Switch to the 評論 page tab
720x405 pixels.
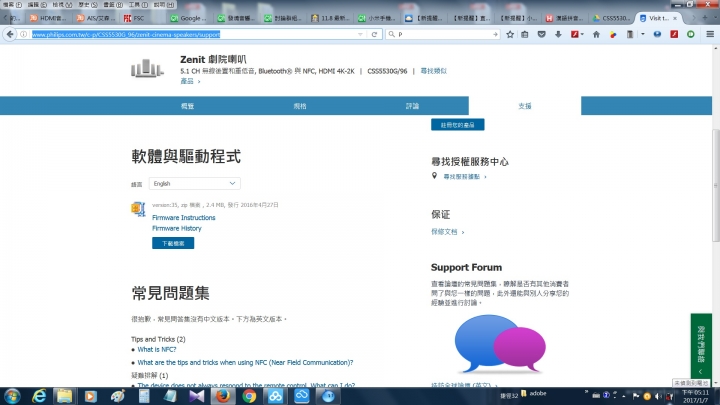click(412, 106)
